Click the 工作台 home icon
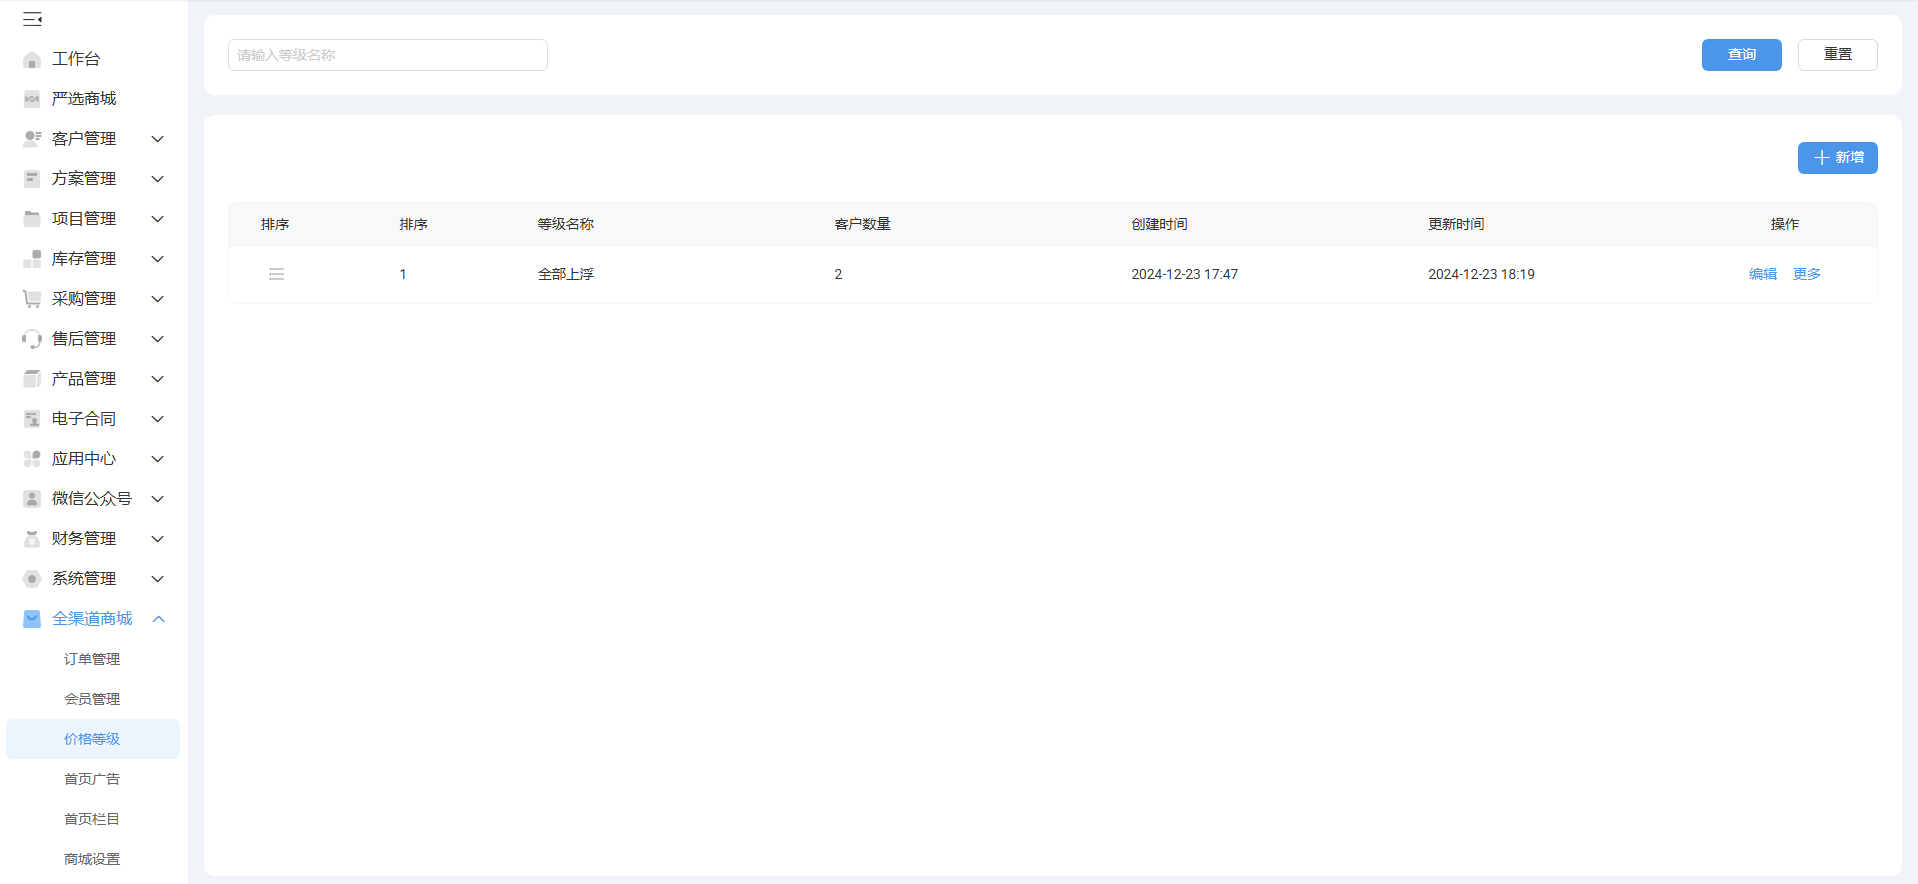This screenshot has height=884, width=1918. [32, 59]
